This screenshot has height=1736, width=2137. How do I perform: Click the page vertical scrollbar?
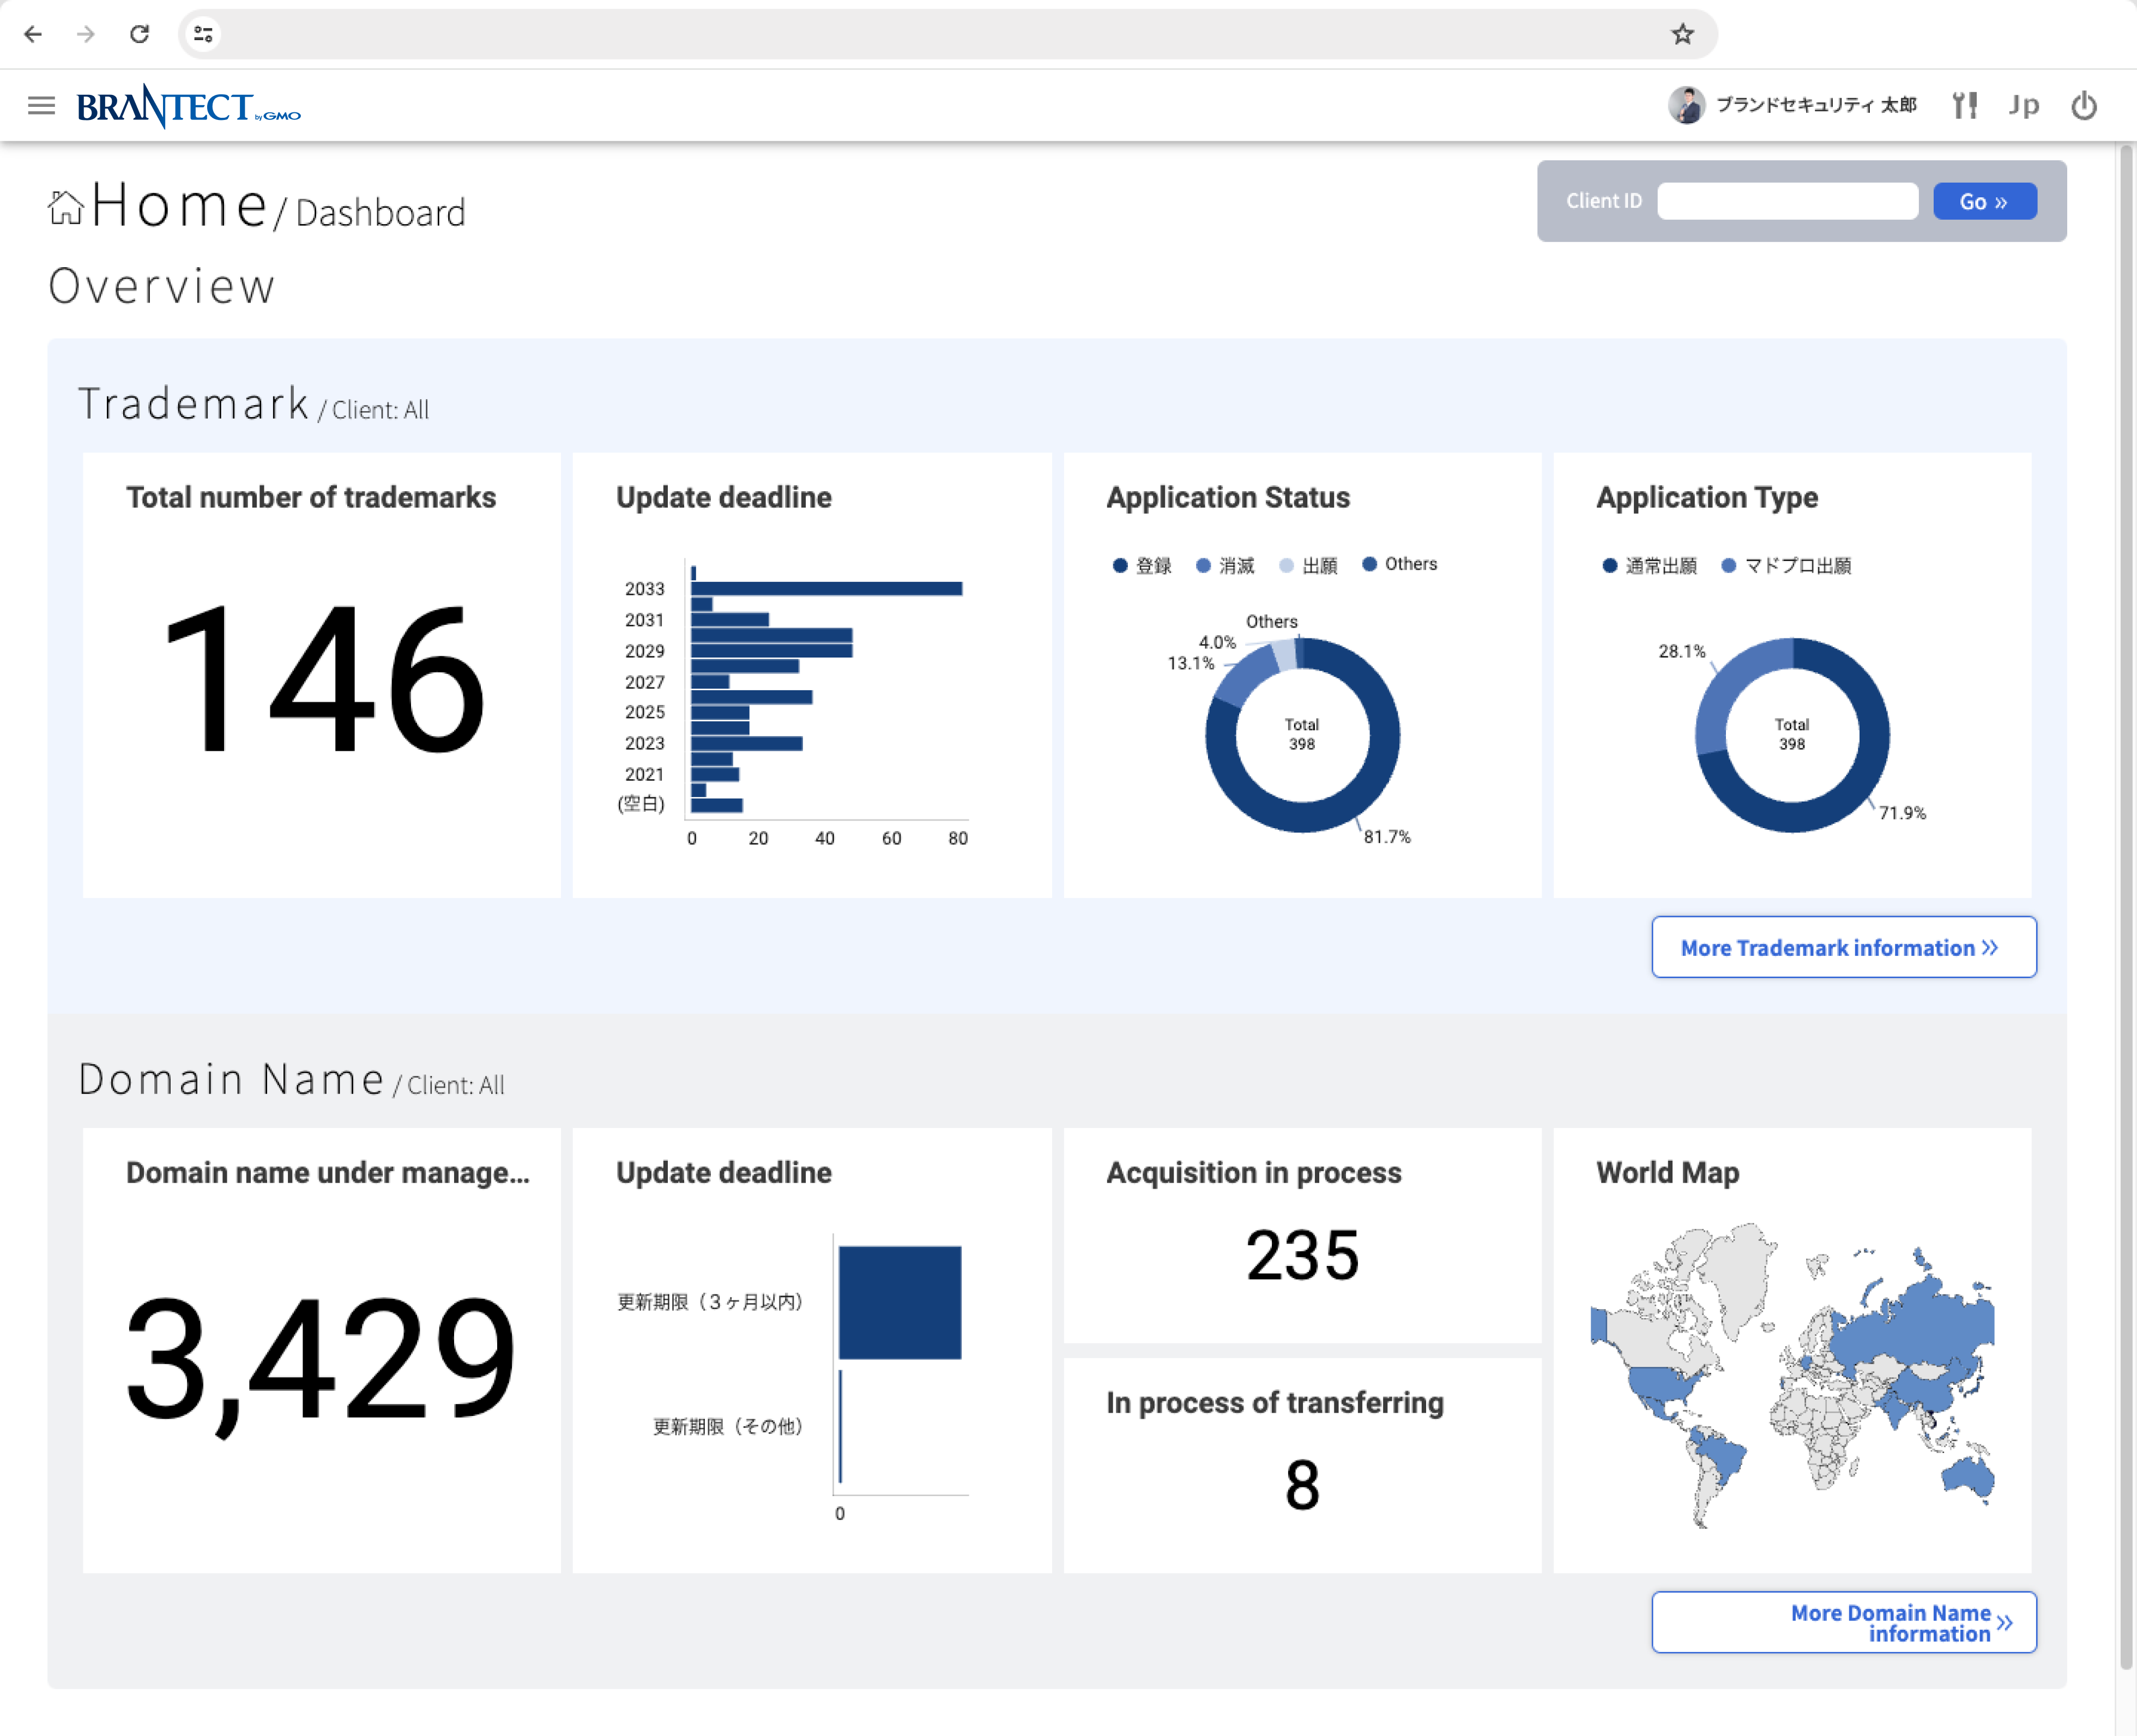coord(2125,900)
